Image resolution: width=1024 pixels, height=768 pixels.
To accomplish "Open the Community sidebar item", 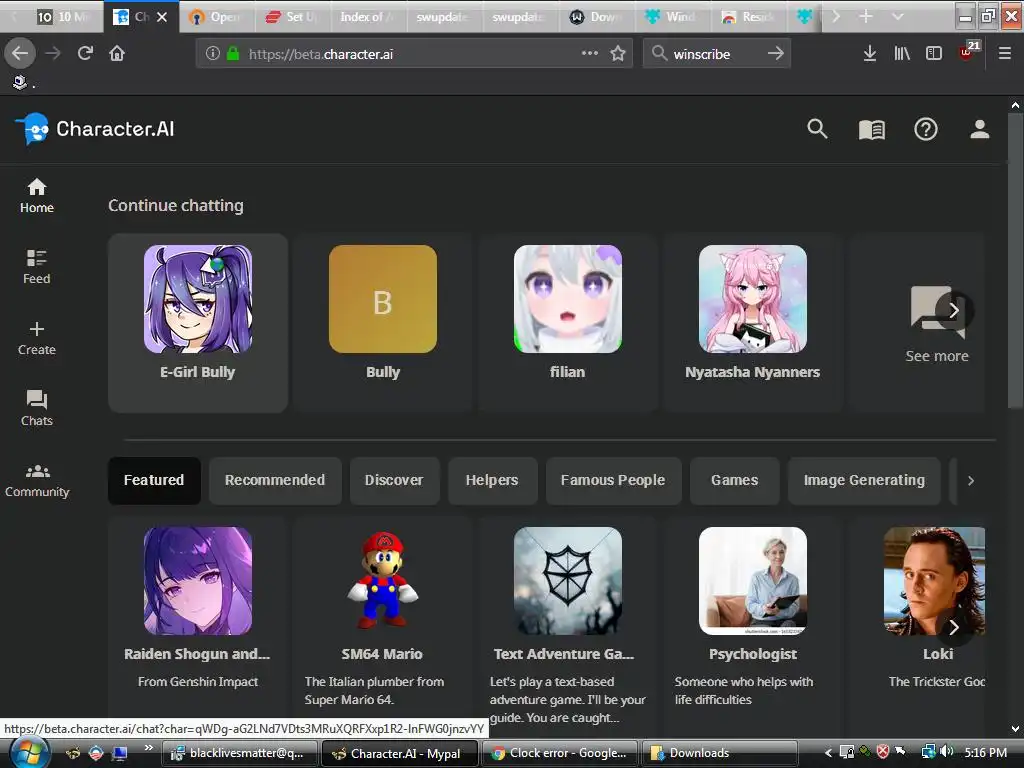I will pyautogui.click(x=37, y=480).
